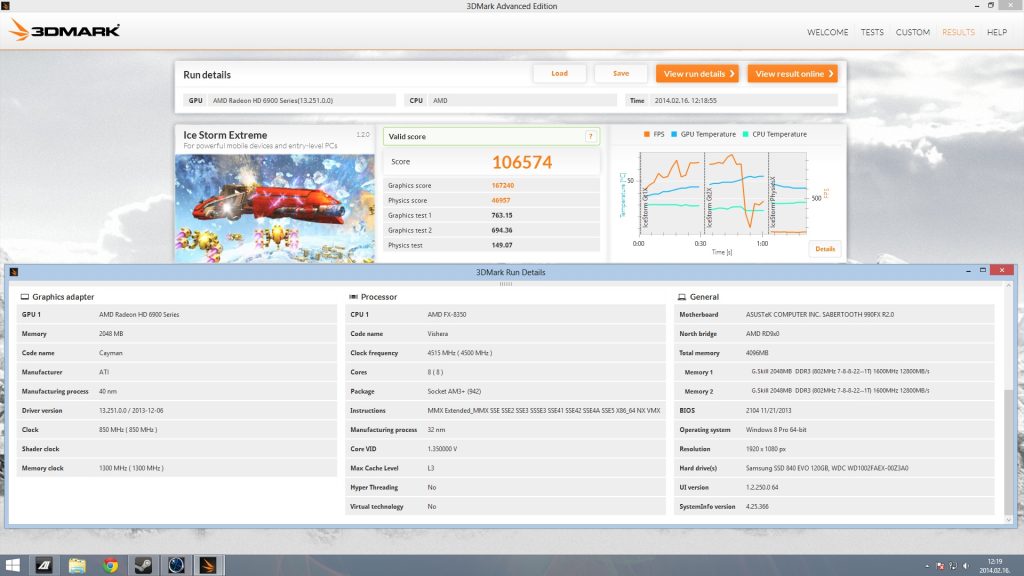Click the Code name Cayman row
The height and width of the screenshot is (576, 1024).
coord(176,353)
